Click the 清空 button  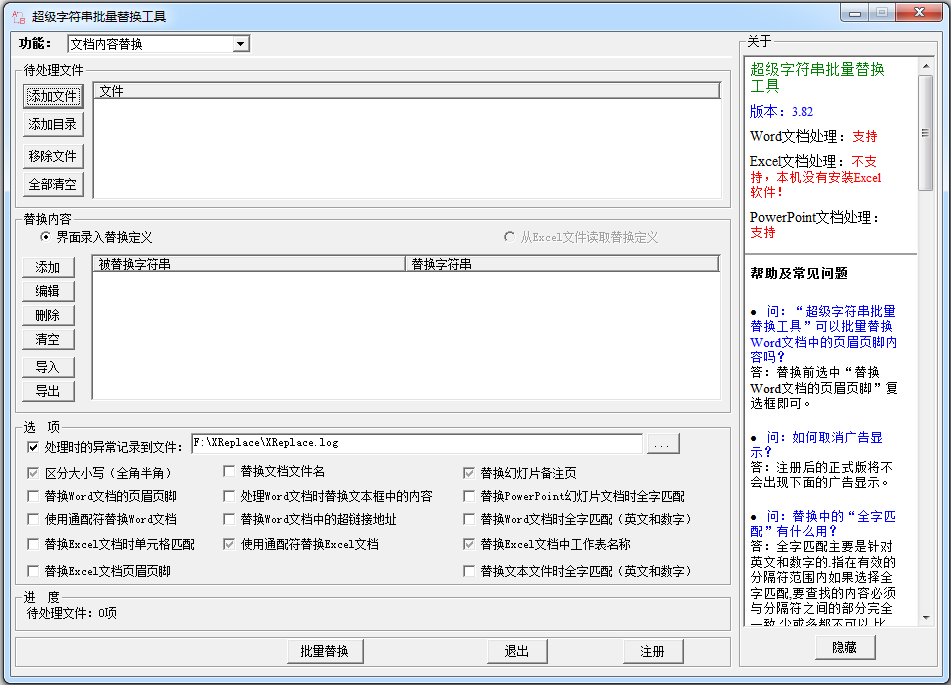click(48, 339)
